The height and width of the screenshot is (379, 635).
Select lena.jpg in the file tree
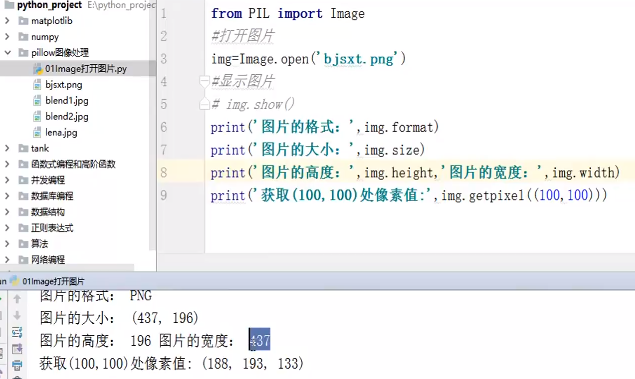tap(55, 132)
